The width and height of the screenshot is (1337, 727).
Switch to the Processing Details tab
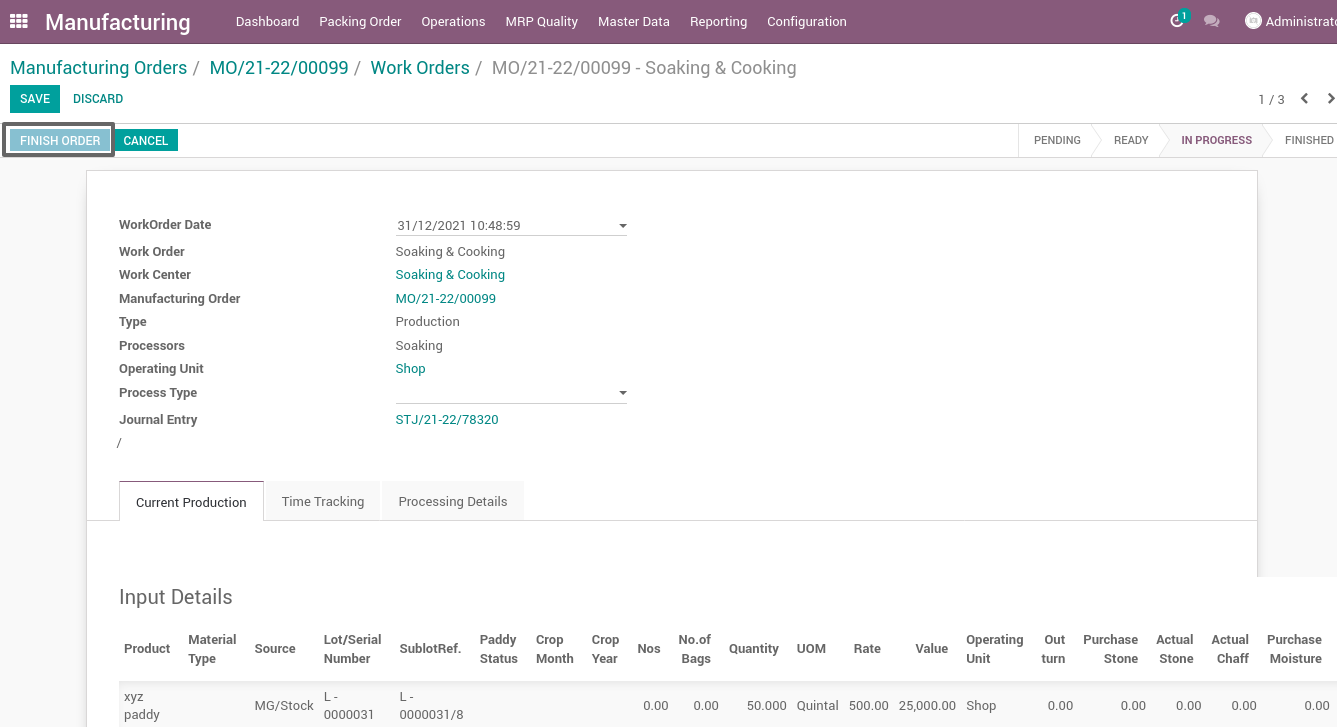point(452,500)
